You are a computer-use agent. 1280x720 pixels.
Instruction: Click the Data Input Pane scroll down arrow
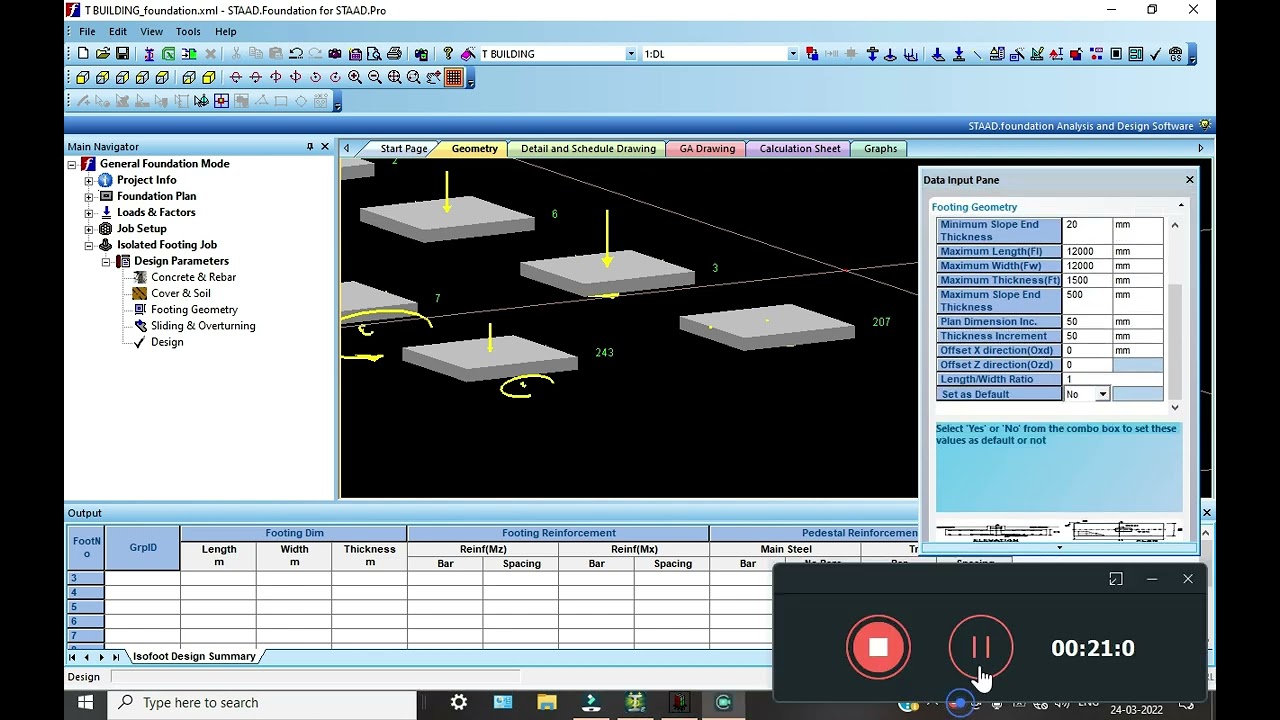[1175, 407]
